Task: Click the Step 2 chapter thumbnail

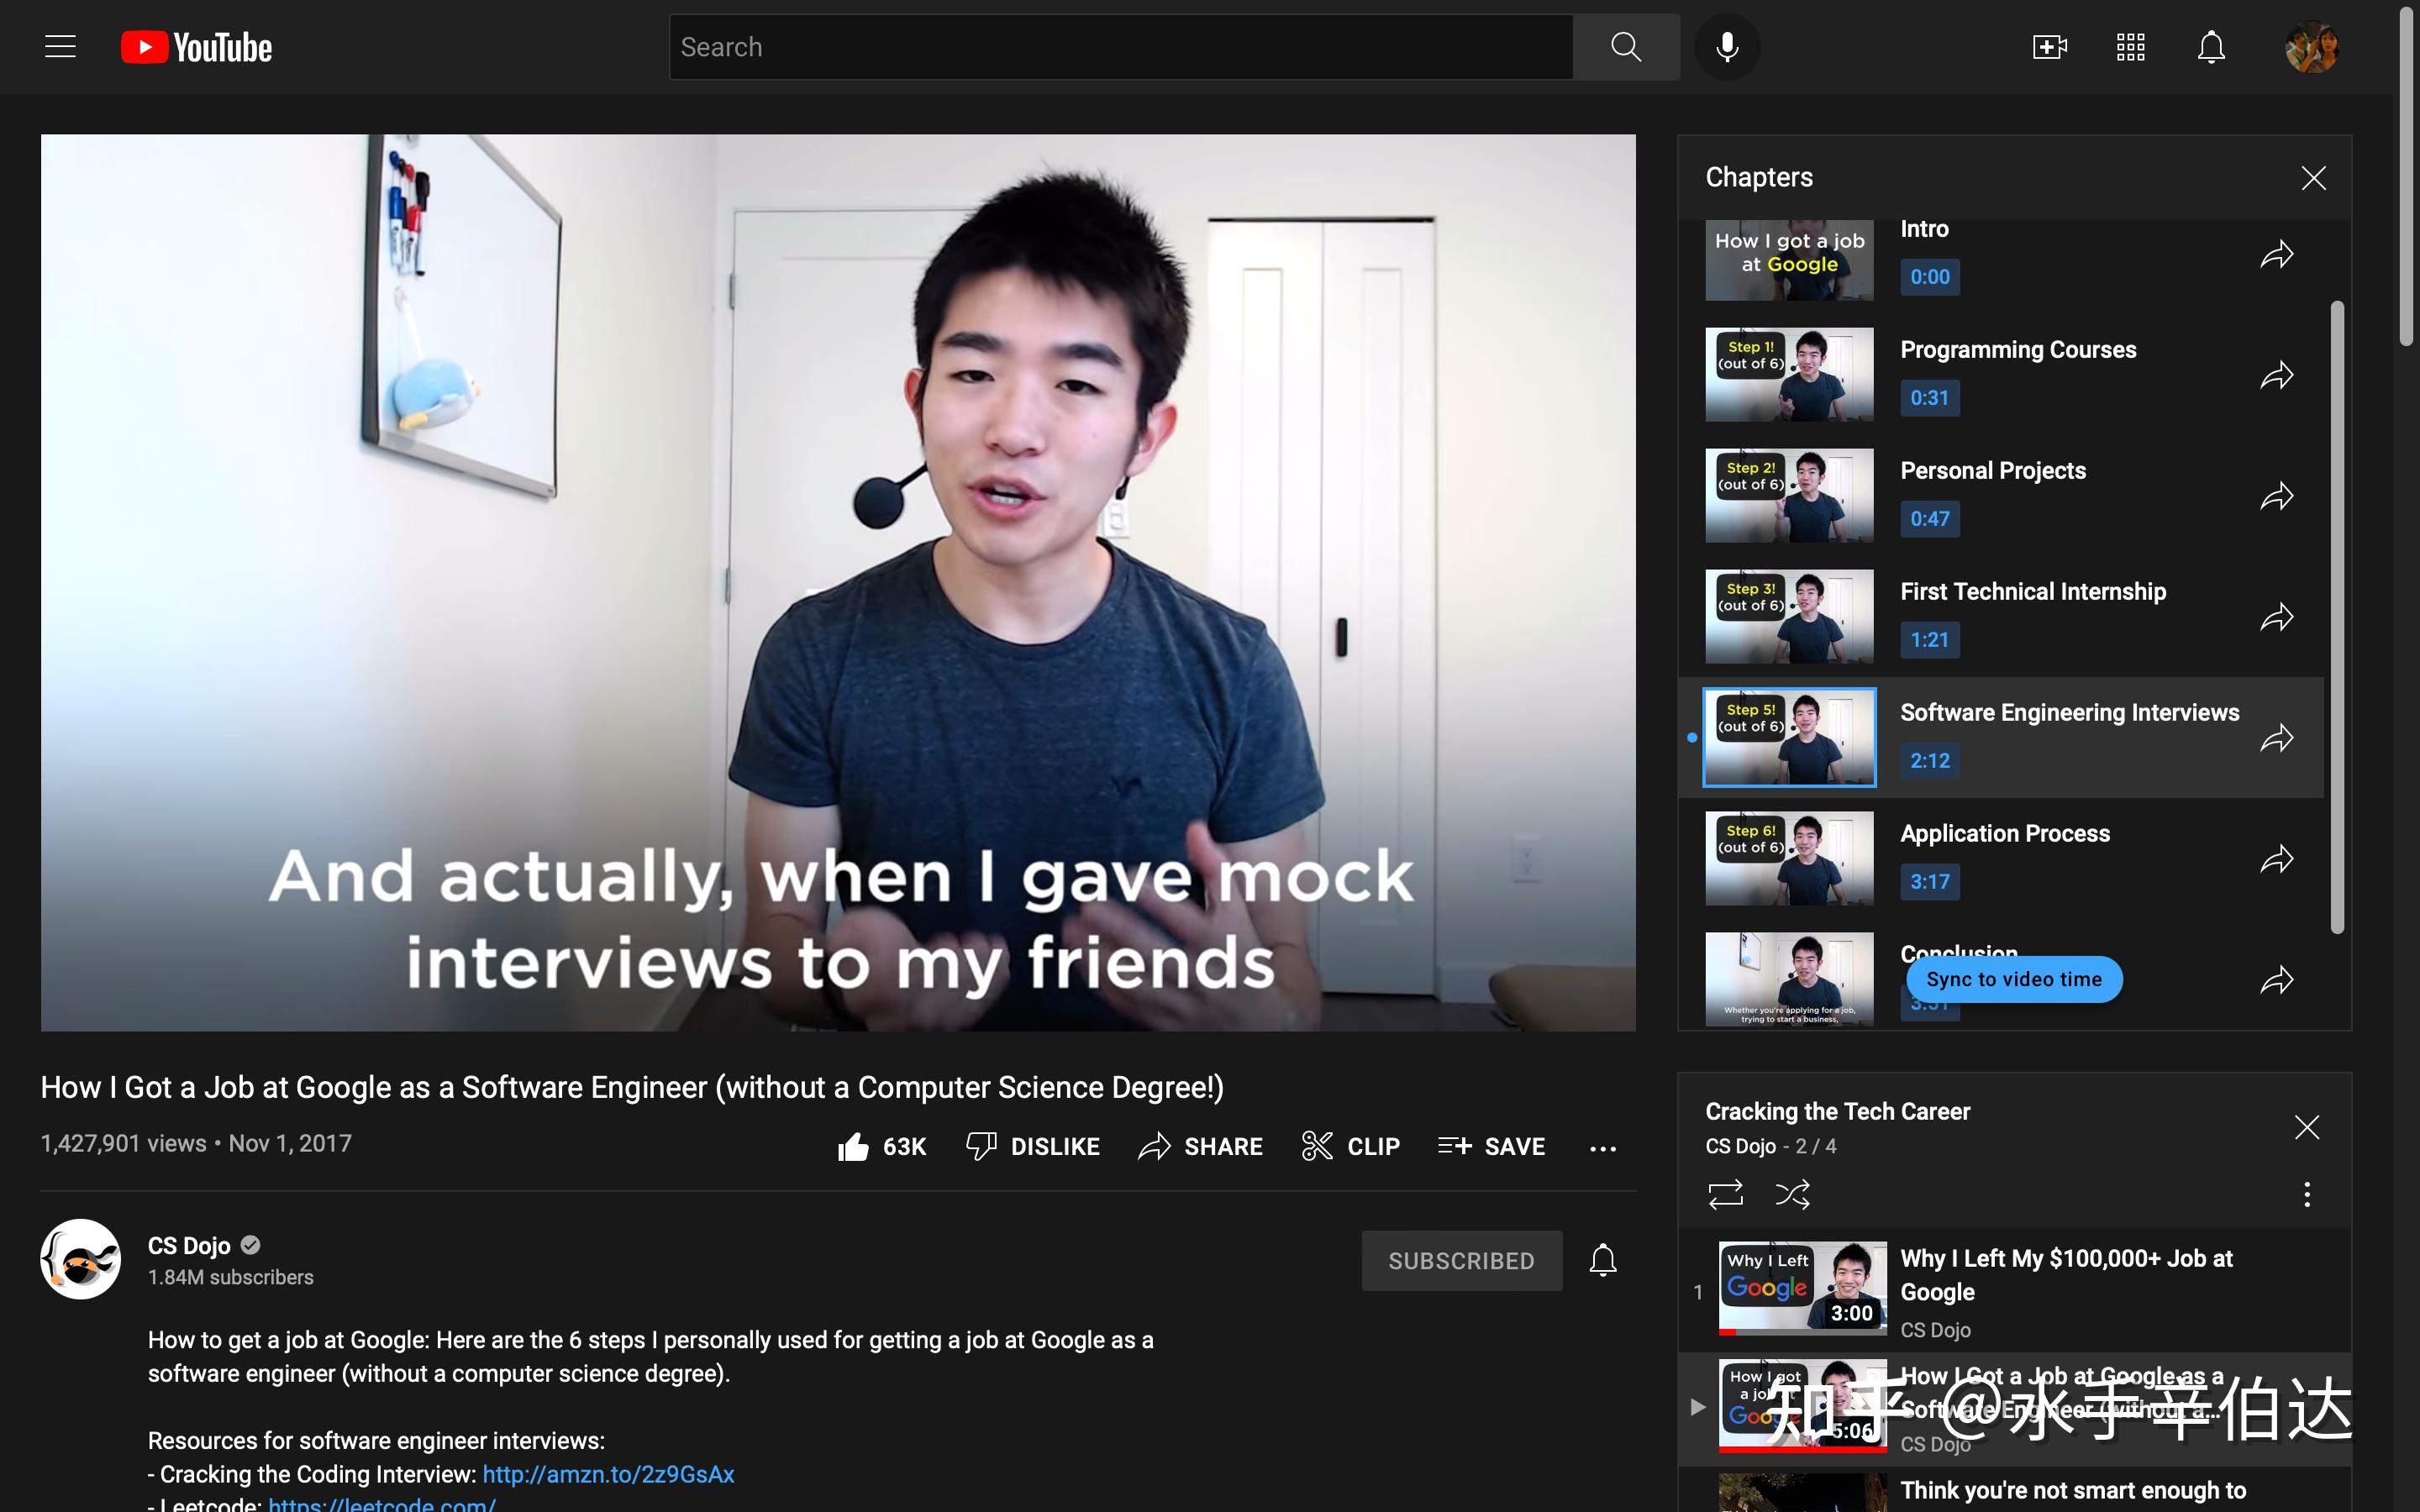Action: point(1789,496)
